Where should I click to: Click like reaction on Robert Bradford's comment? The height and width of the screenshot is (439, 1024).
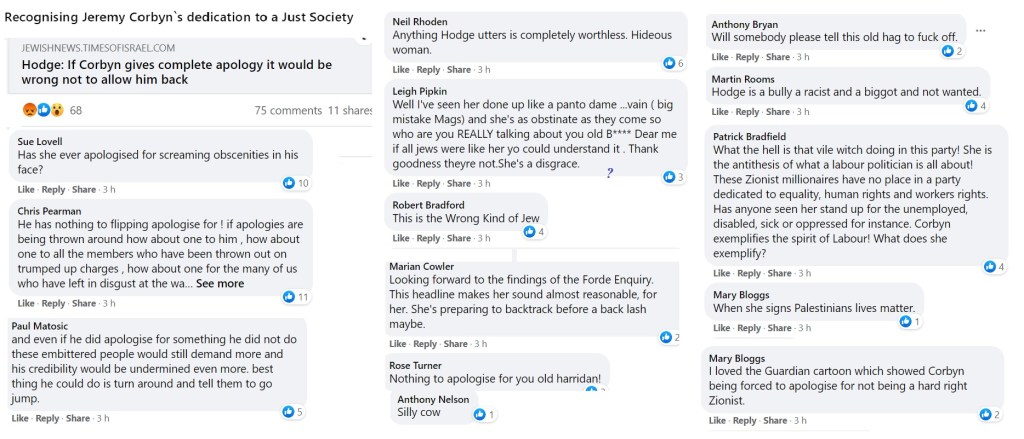(528, 232)
